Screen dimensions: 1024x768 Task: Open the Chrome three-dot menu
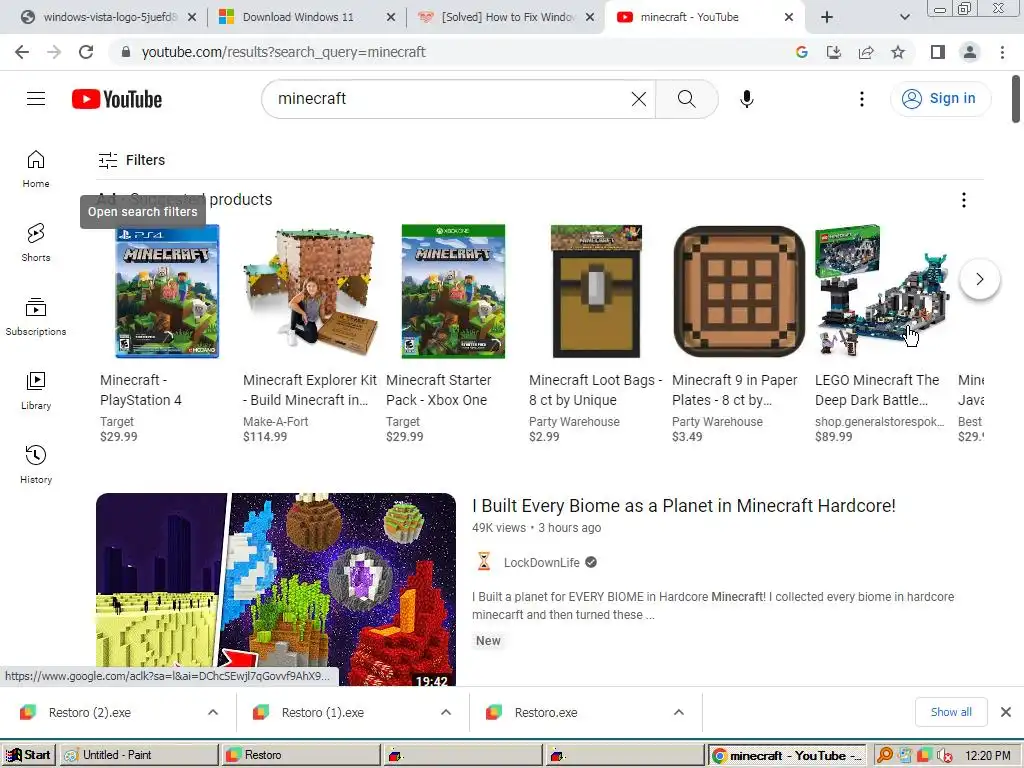(1002, 52)
